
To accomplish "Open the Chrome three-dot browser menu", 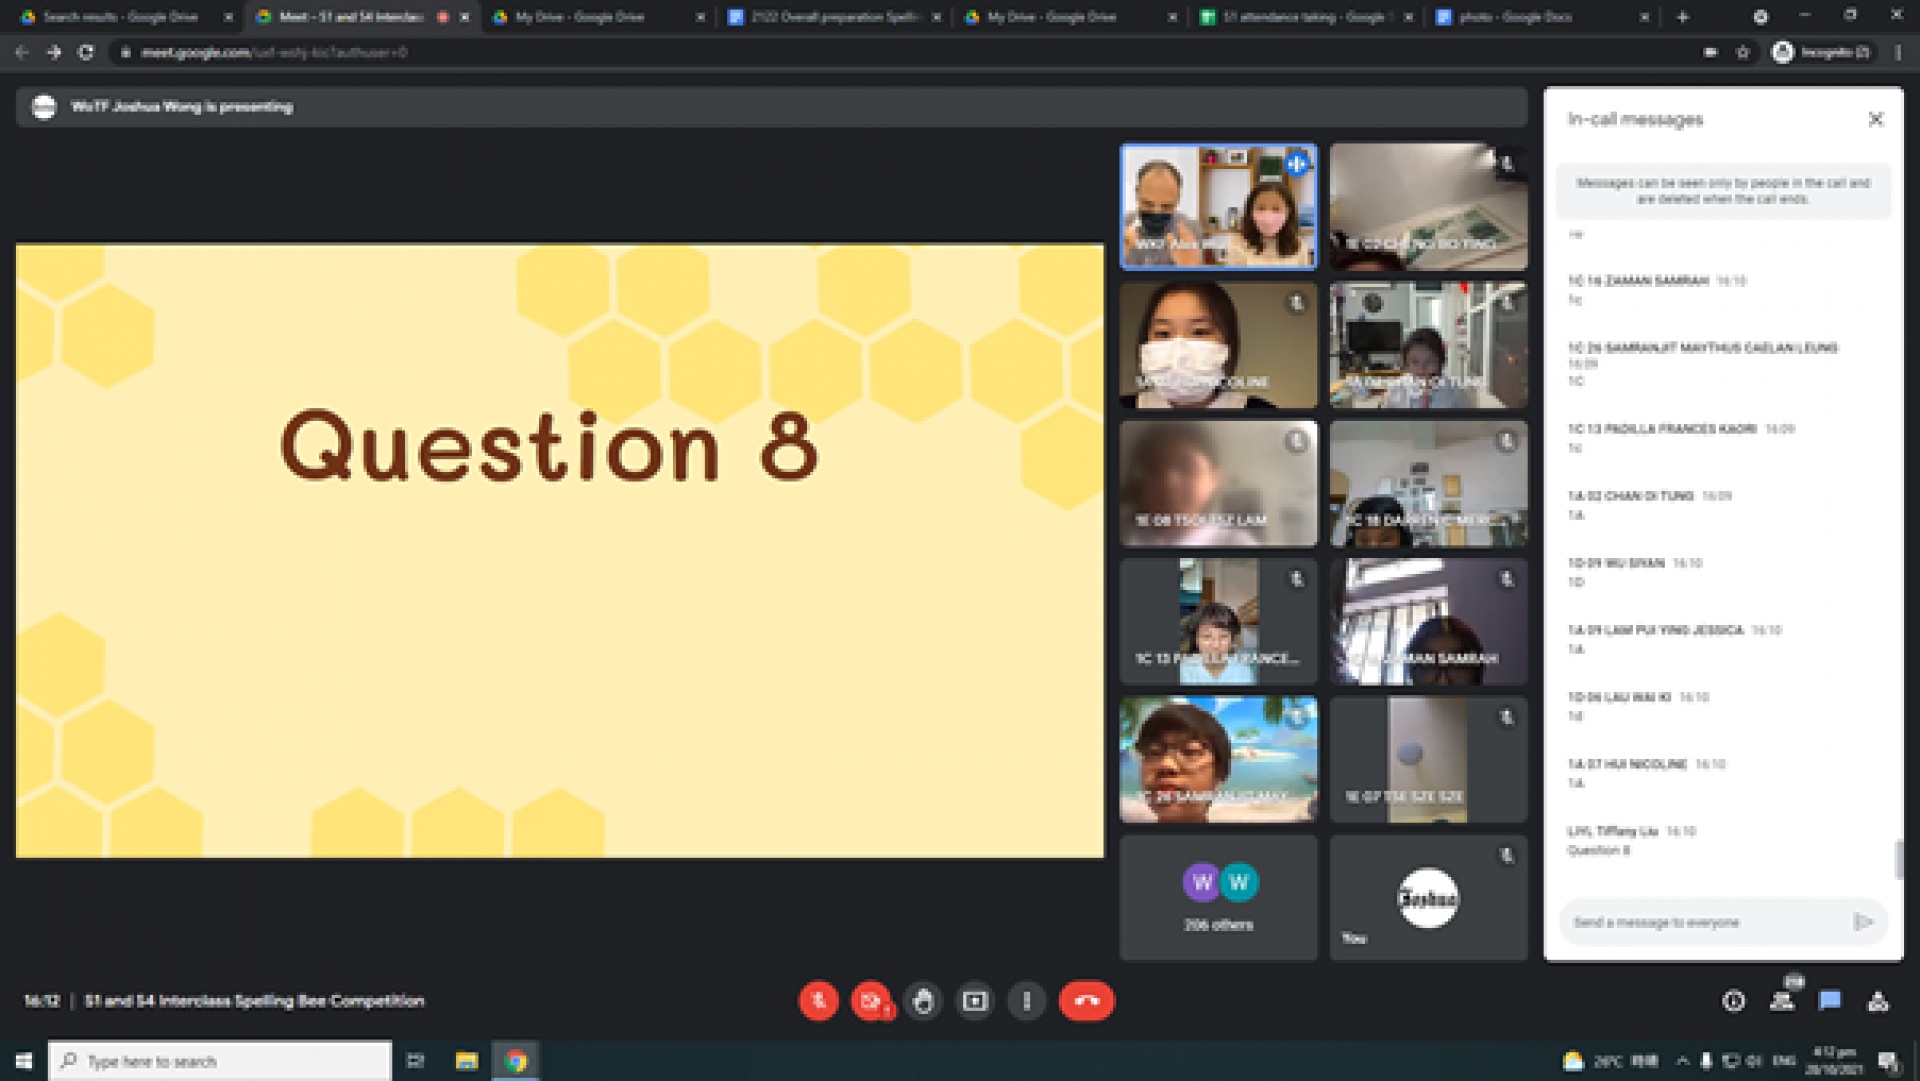I will pyautogui.click(x=1898, y=52).
